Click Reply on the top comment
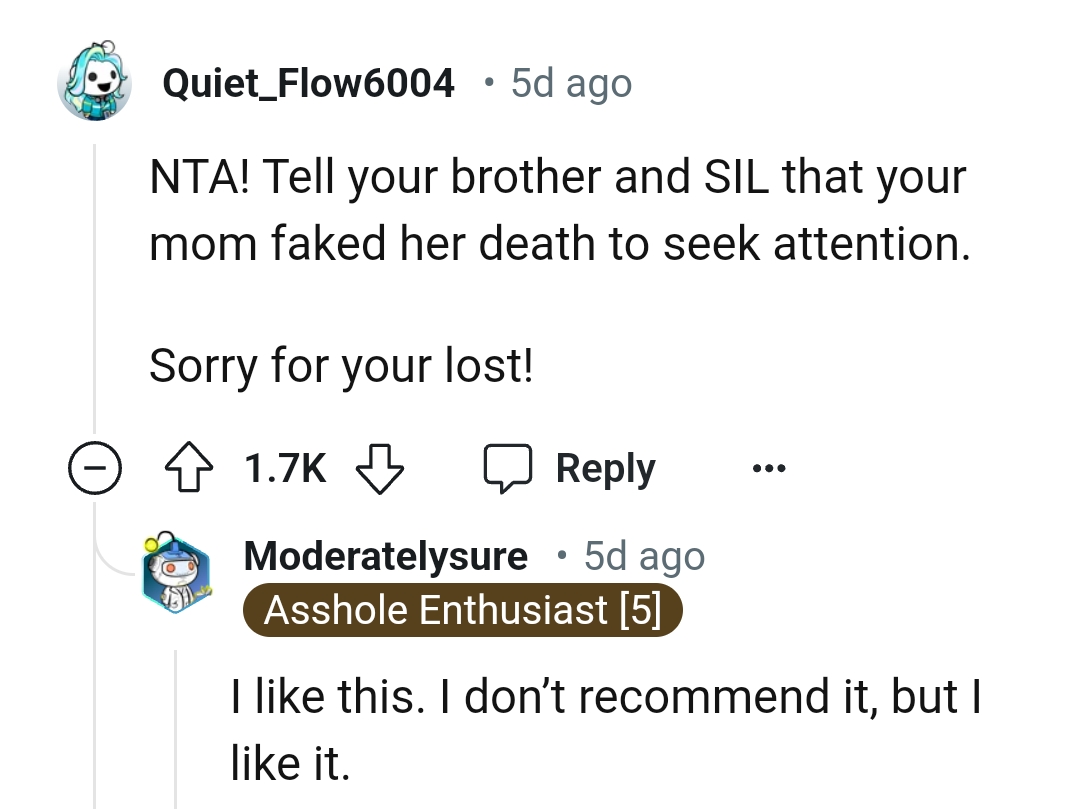Image resolution: width=1080 pixels, height=809 pixels. [x=604, y=467]
